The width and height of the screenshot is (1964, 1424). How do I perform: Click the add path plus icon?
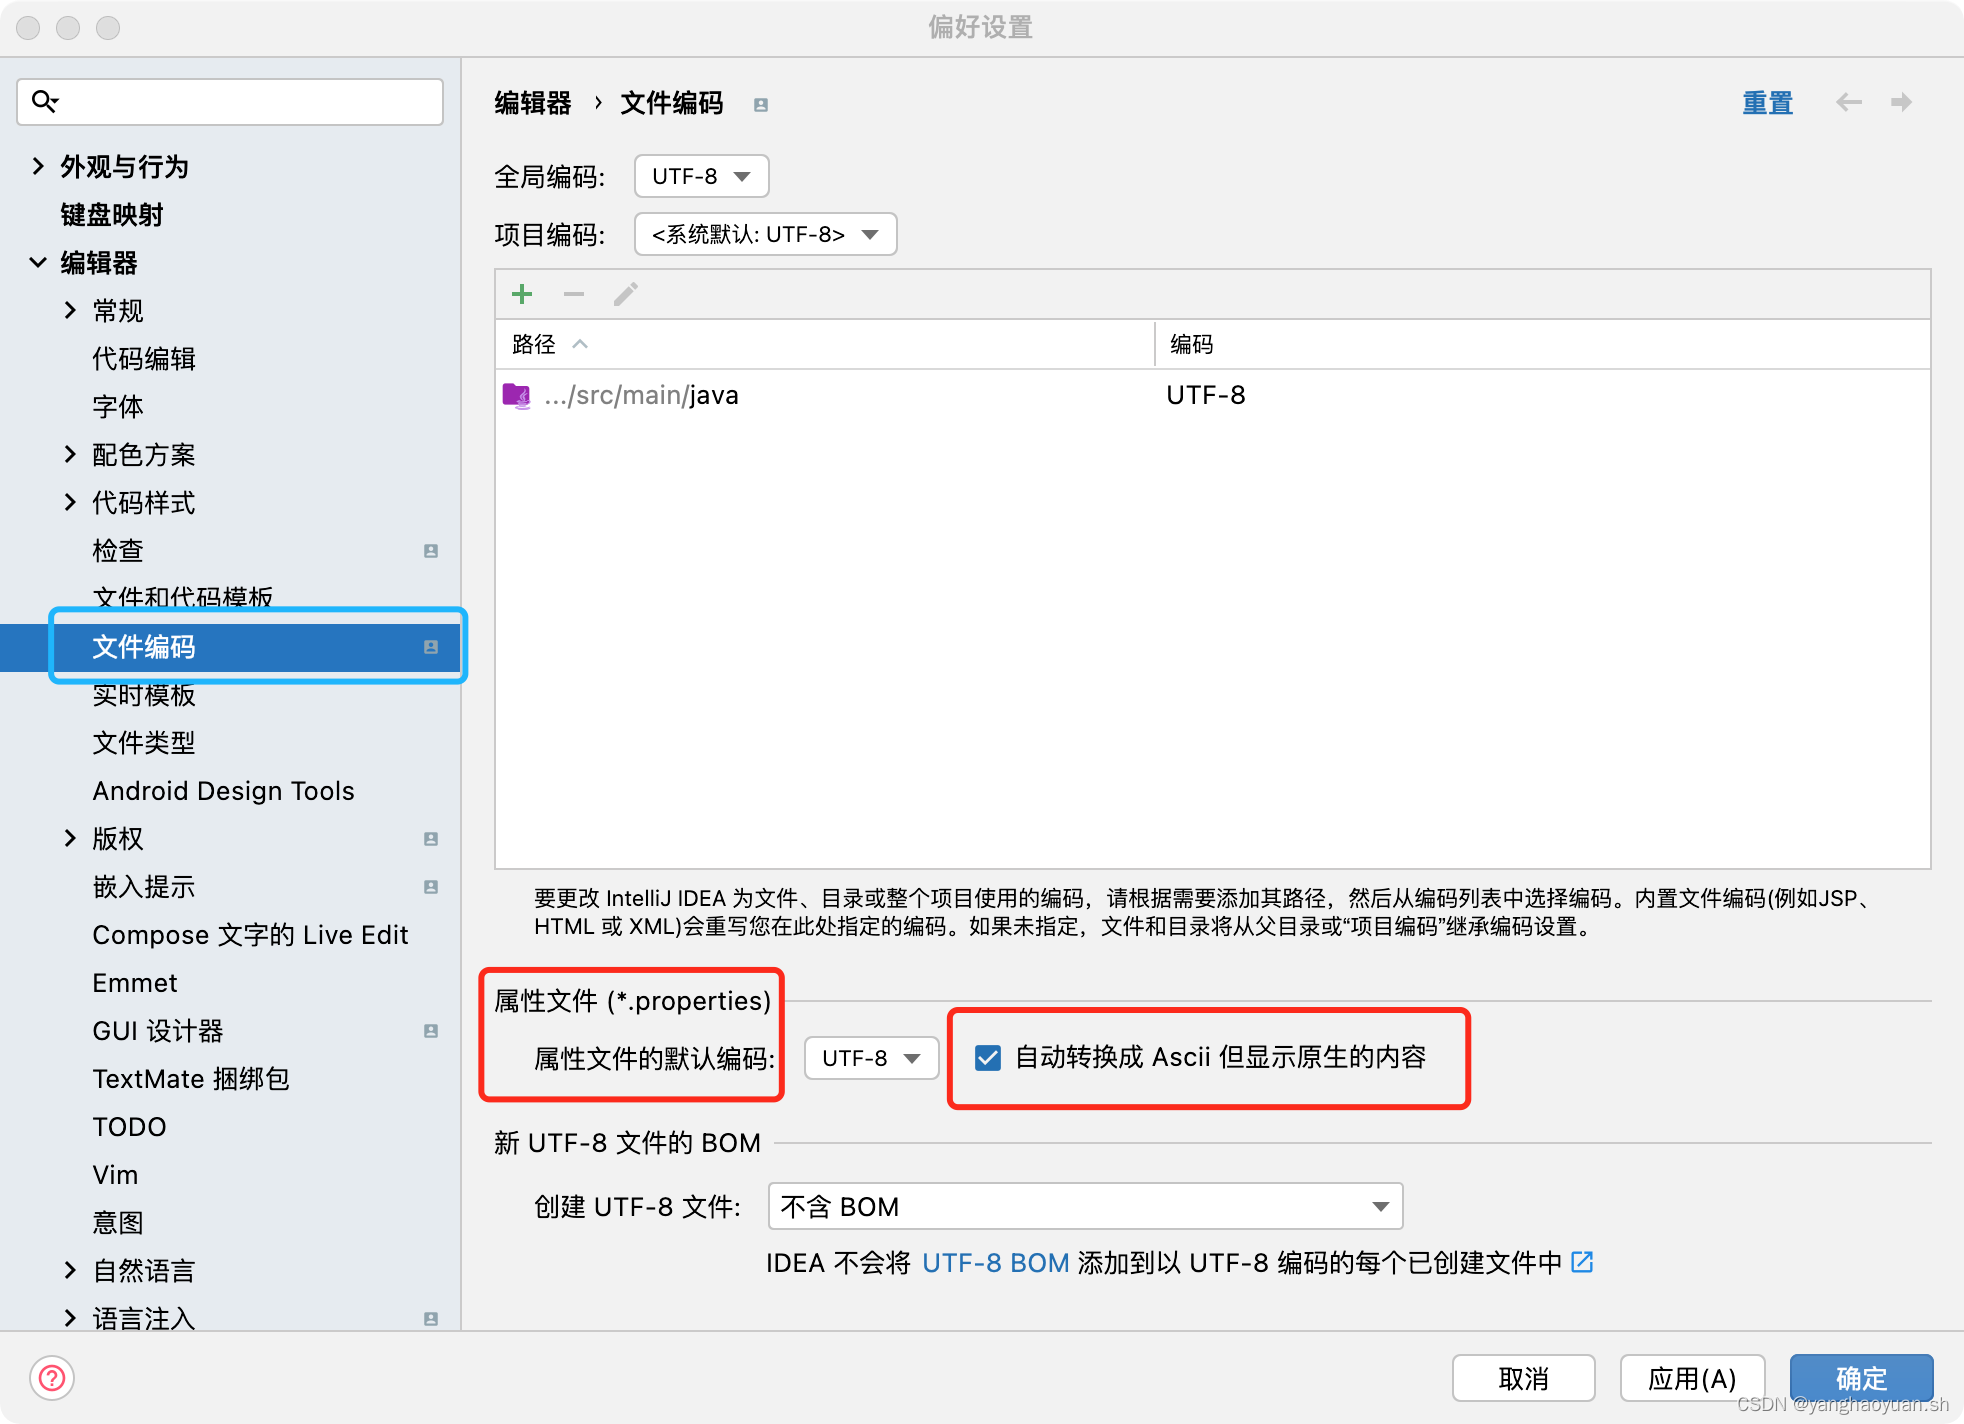tap(522, 294)
